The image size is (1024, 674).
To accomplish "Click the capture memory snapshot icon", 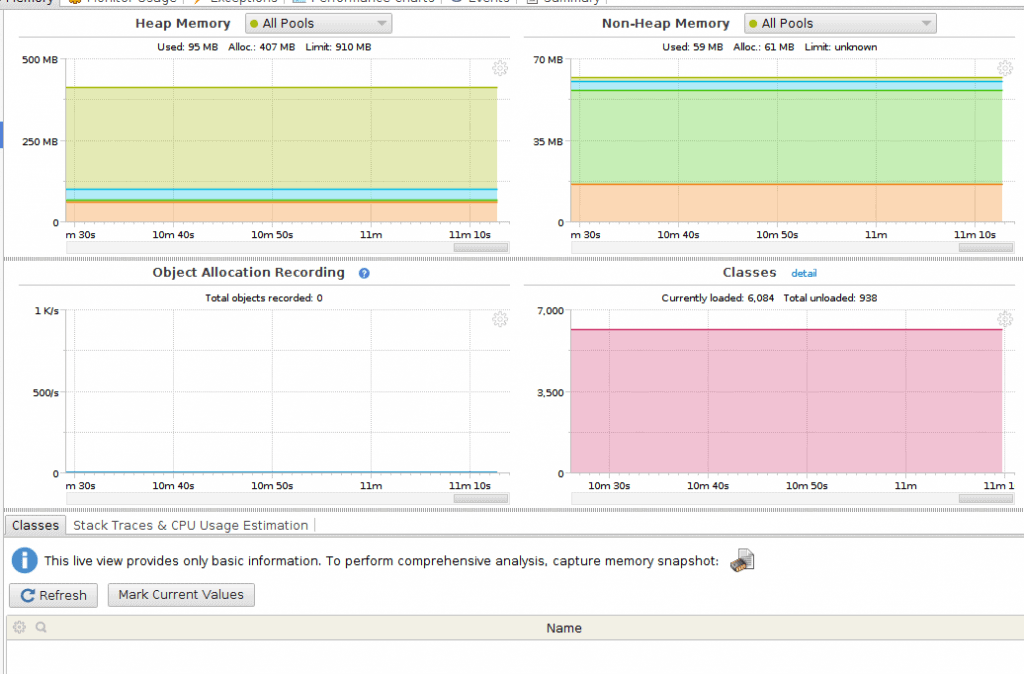I will click(x=740, y=560).
